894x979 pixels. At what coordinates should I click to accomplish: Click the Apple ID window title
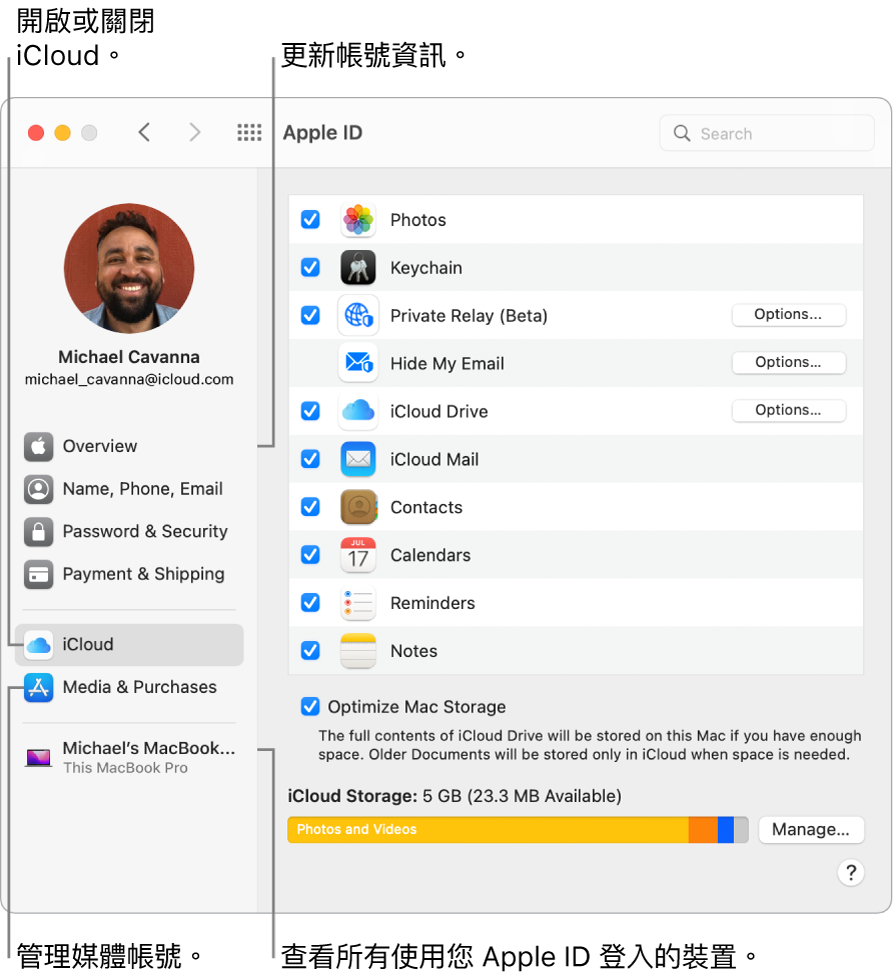coord(323,133)
